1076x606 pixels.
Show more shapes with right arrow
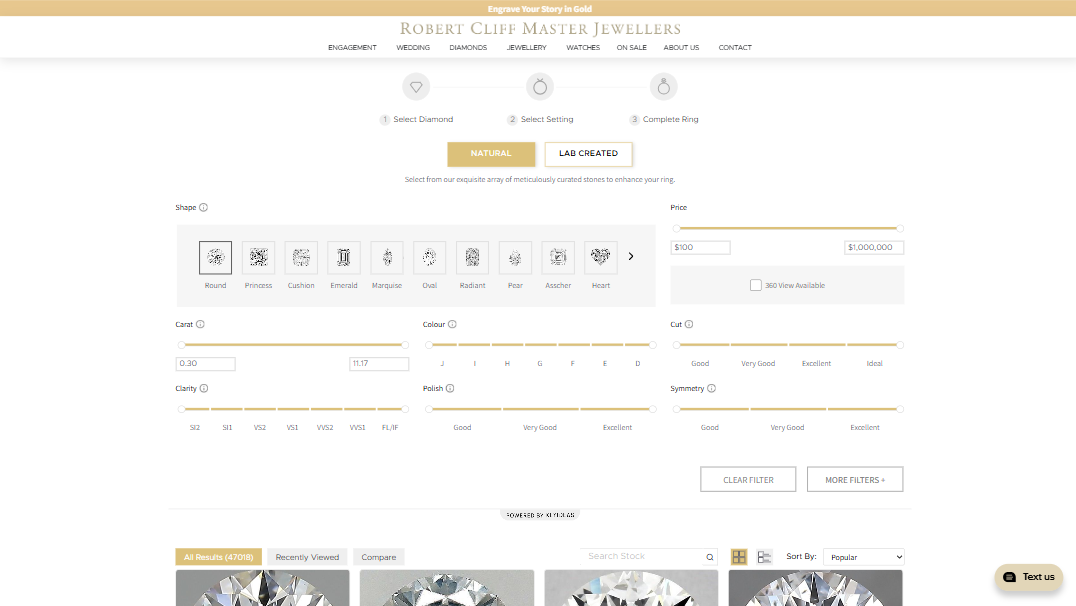point(631,257)
